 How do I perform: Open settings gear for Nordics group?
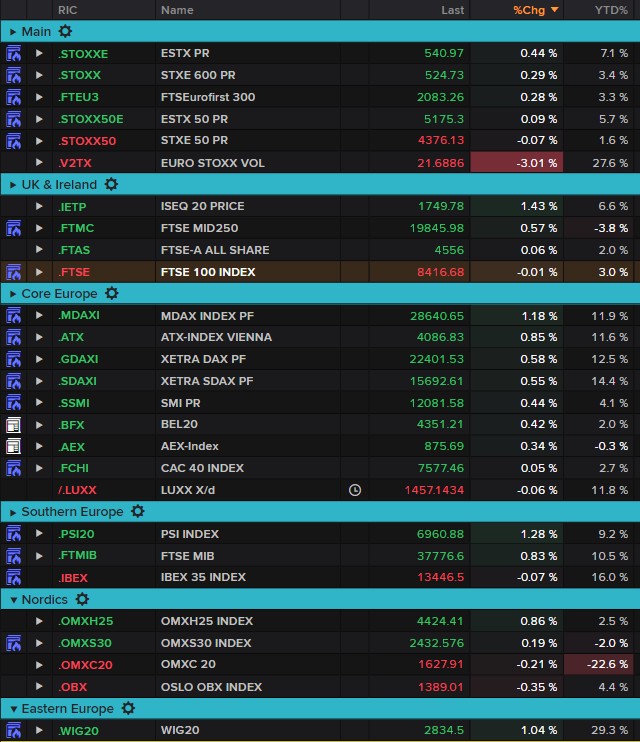tap(82, 600)
